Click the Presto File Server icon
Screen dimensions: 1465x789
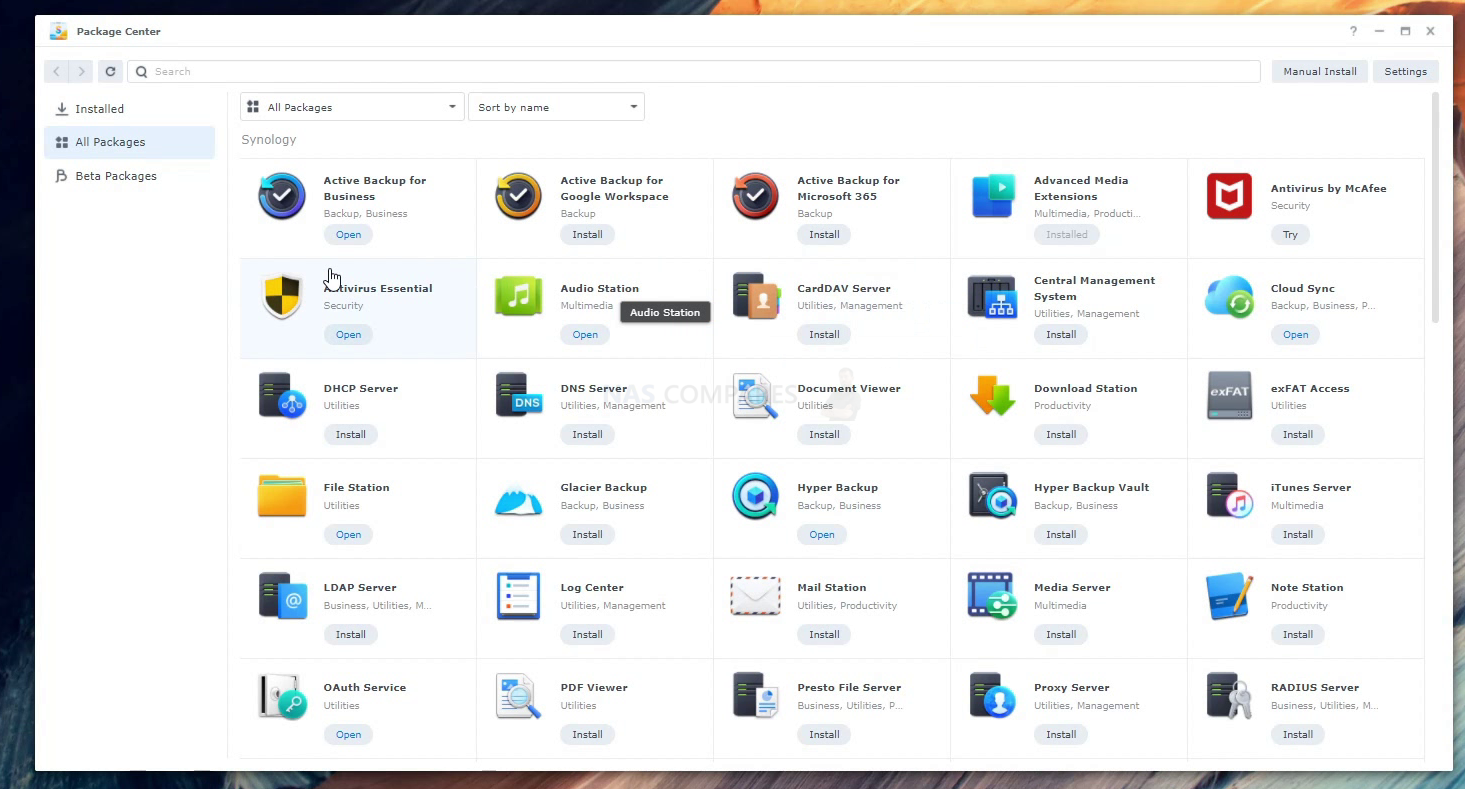coord(756,696)
